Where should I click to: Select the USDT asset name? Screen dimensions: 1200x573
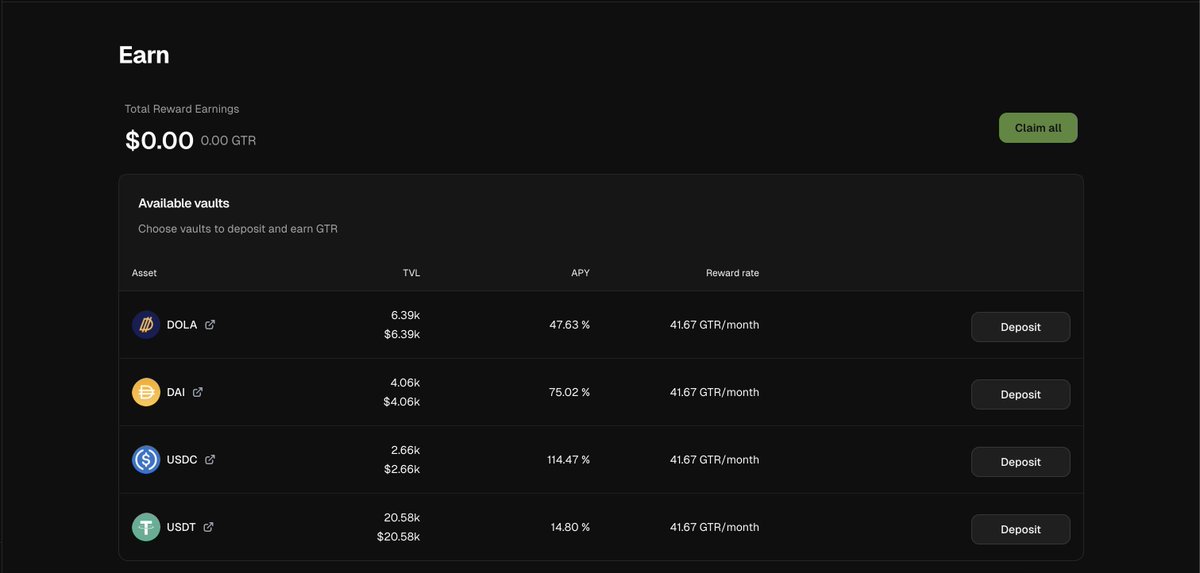181,527
